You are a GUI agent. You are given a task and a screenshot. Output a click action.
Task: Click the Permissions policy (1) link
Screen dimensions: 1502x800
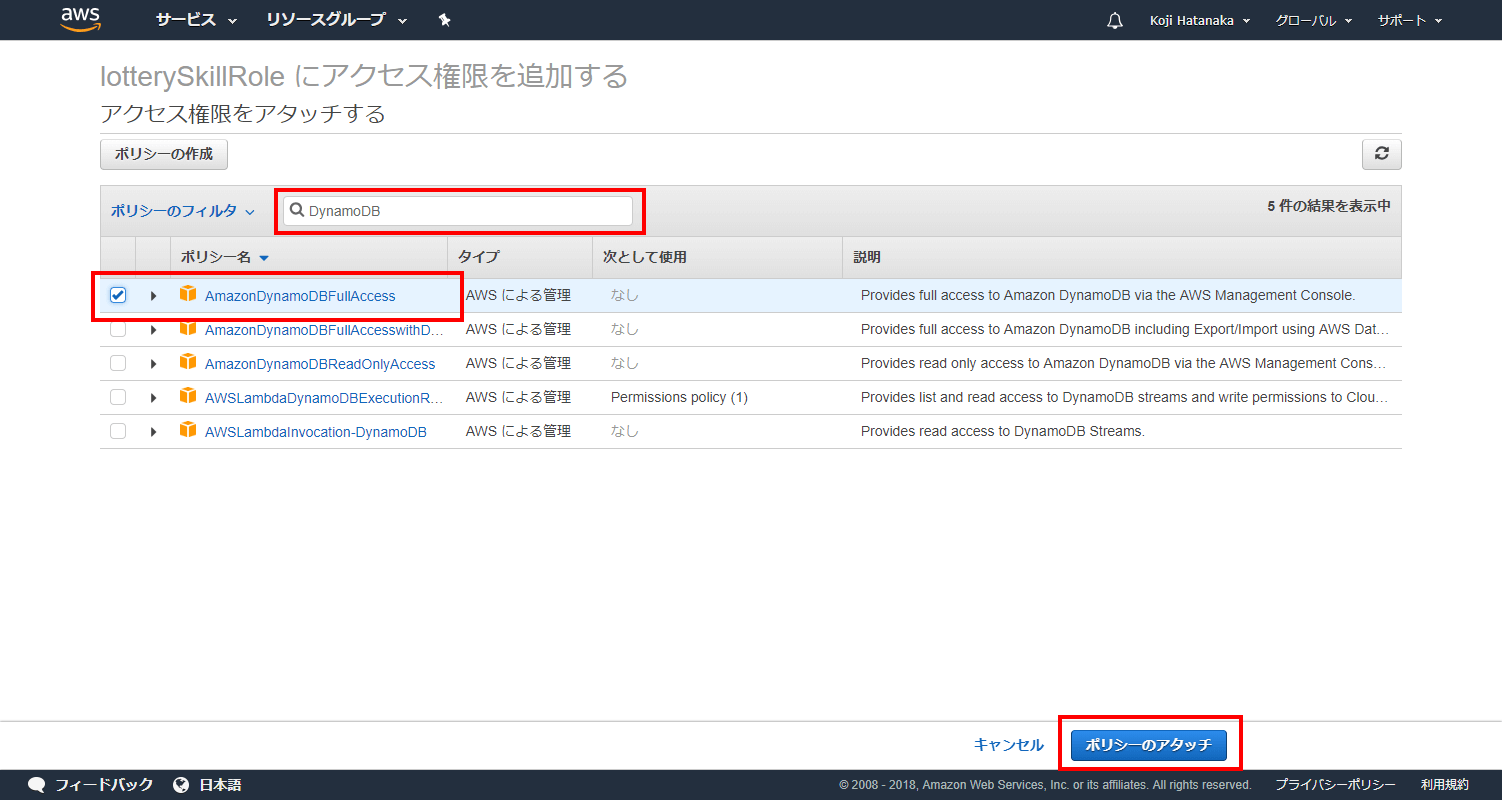tap(679, 397)
